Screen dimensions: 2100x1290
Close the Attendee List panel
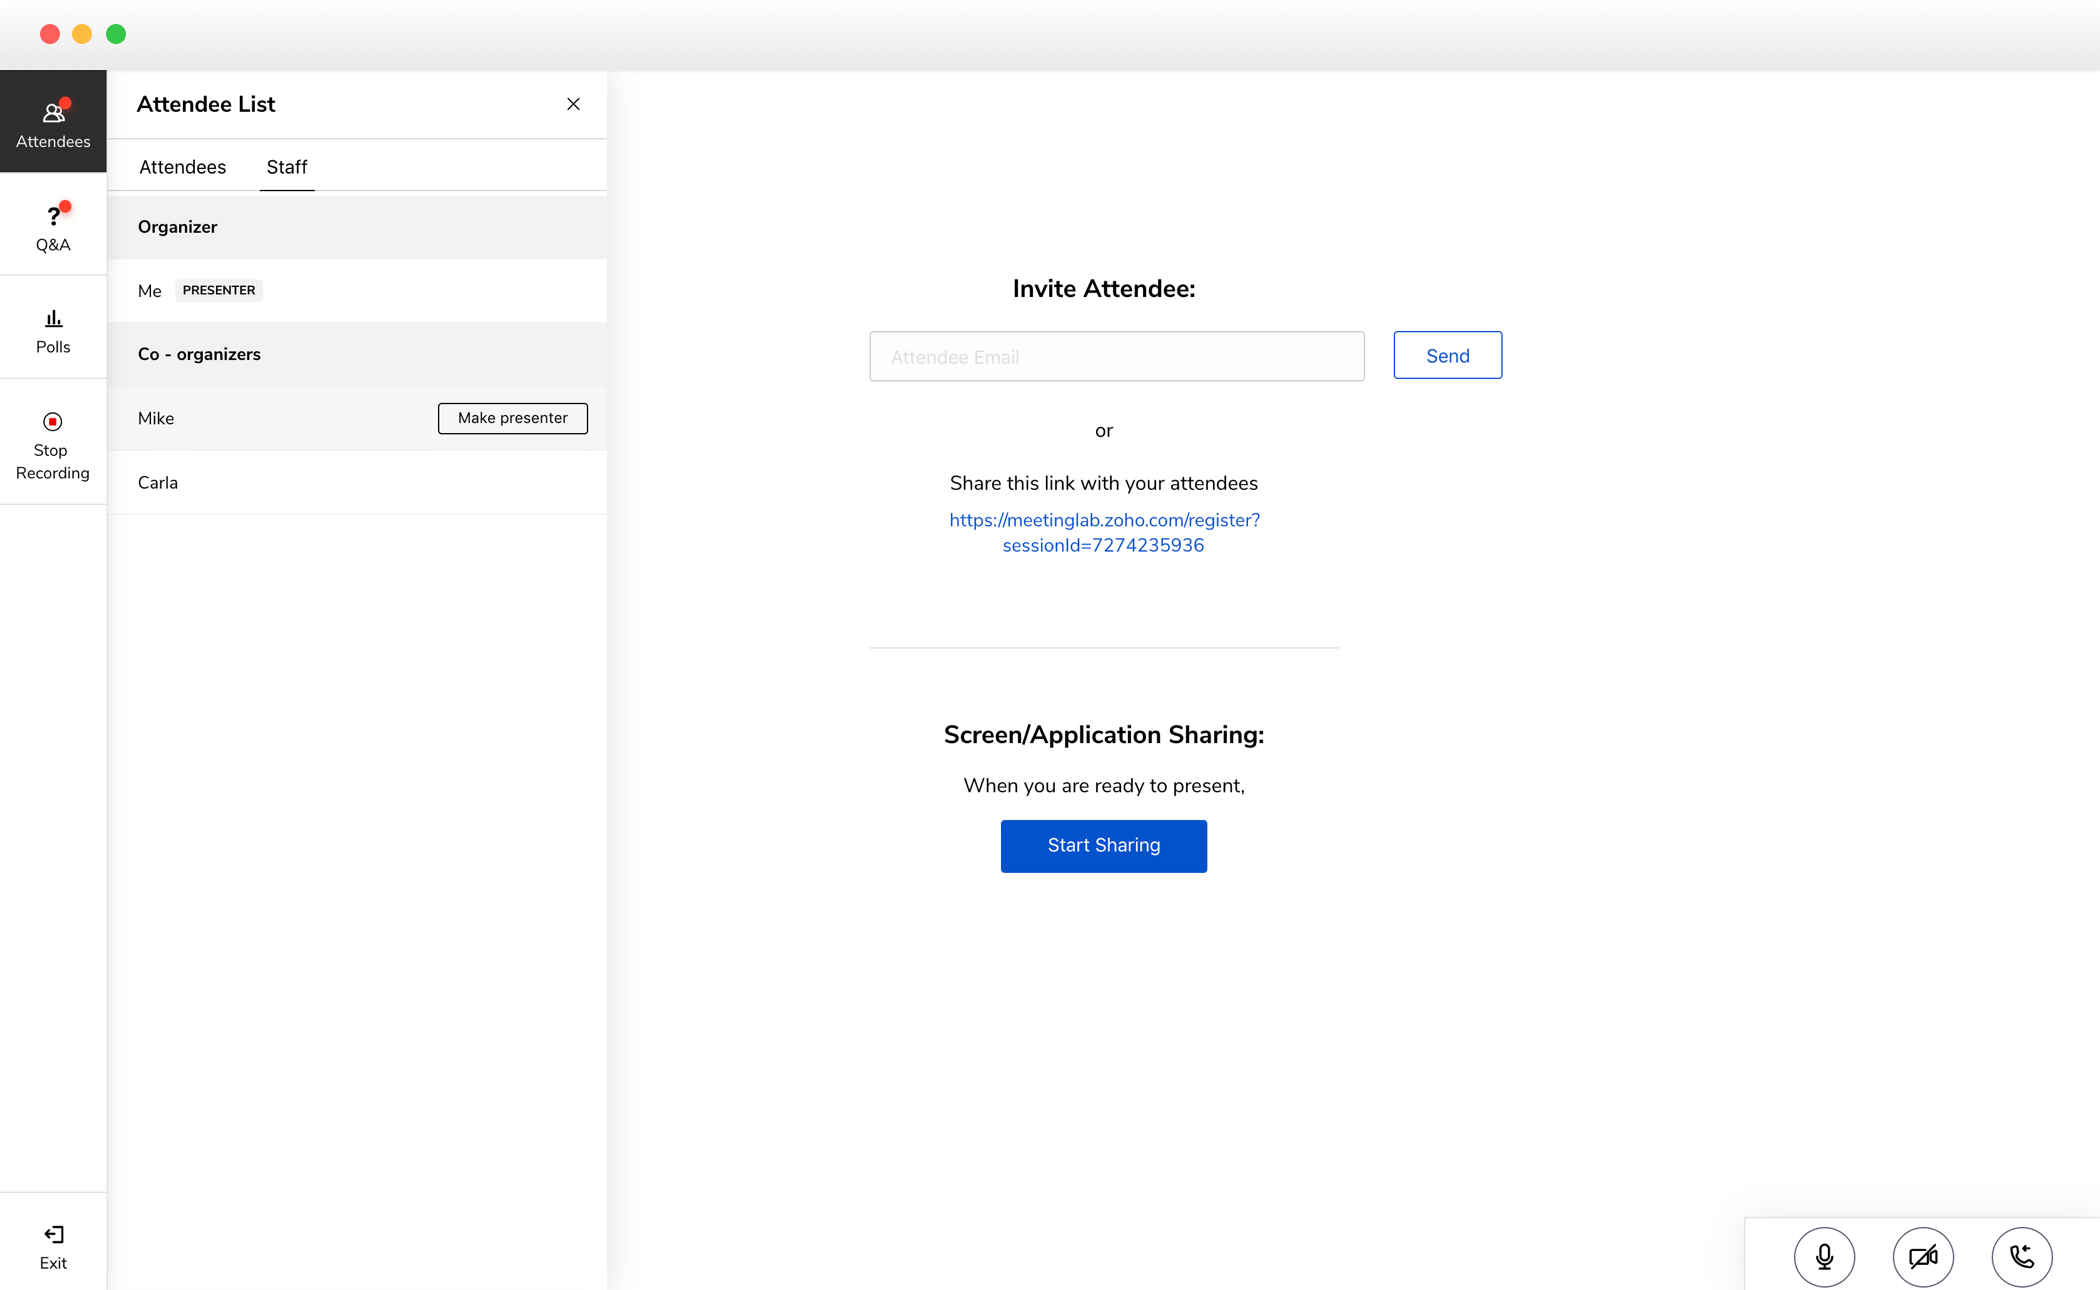coord(574,104)
